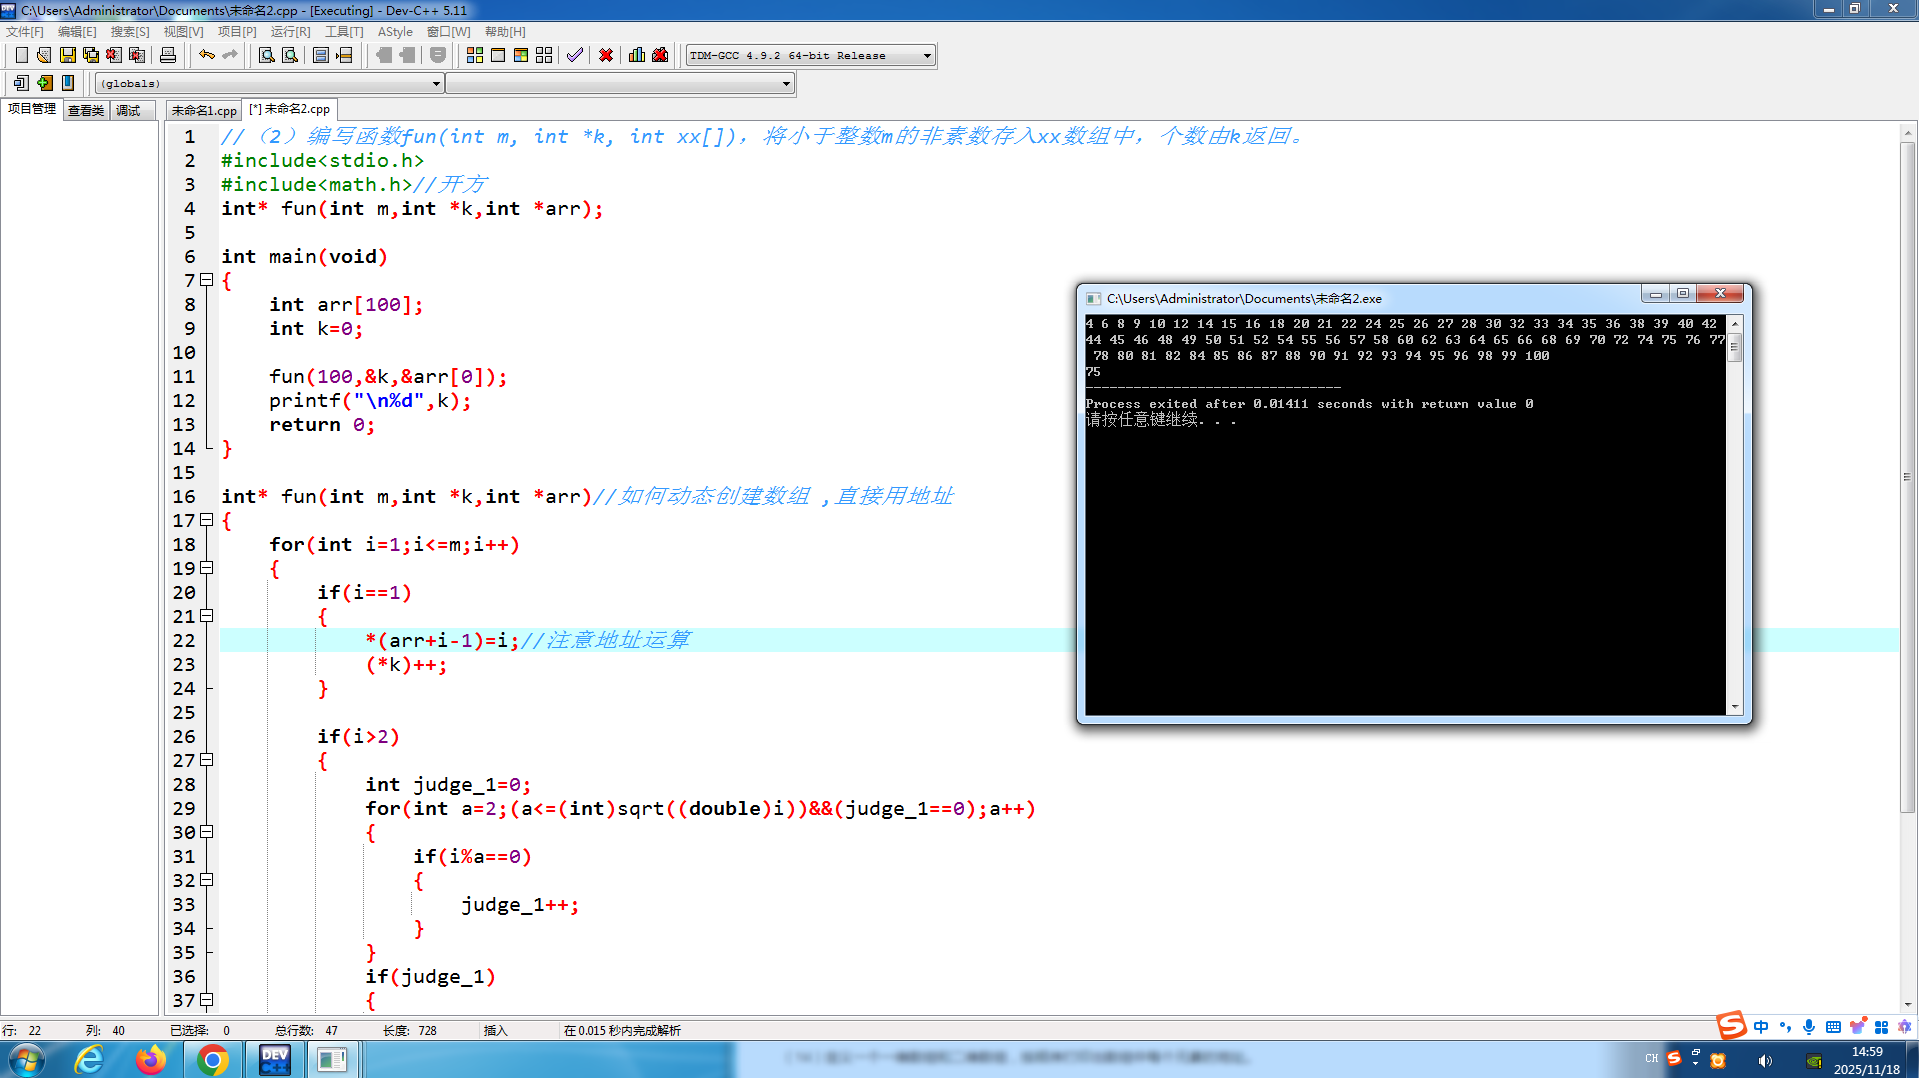The image size is (1919, 1078).
Task: Click the editor vertical scrollbar down arrow
Action: click(x=1908, y=1004)
